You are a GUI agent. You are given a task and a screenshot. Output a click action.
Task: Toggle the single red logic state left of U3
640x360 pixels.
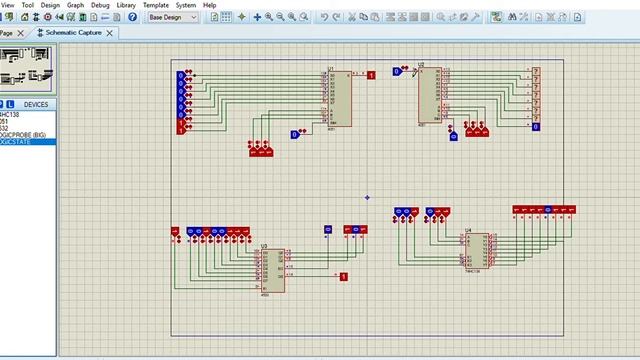pos(175,231)
